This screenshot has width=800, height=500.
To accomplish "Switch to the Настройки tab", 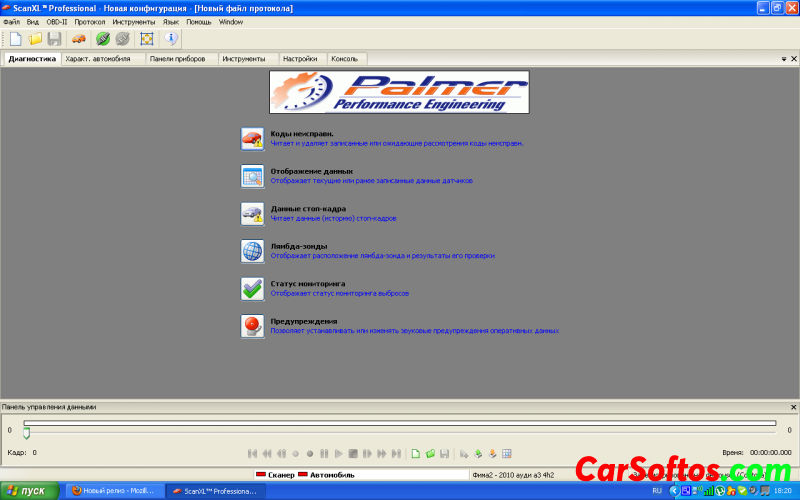I will point(300,59).
